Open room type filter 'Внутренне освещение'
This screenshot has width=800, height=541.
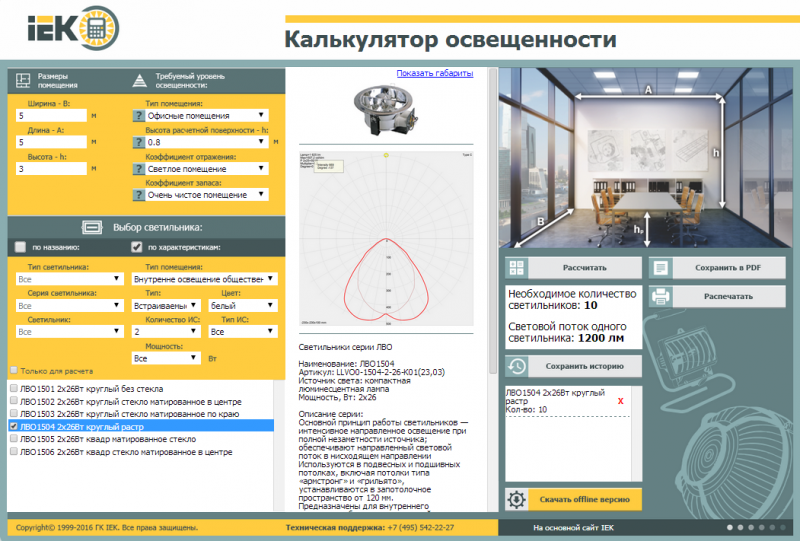(x=205, y=279)
